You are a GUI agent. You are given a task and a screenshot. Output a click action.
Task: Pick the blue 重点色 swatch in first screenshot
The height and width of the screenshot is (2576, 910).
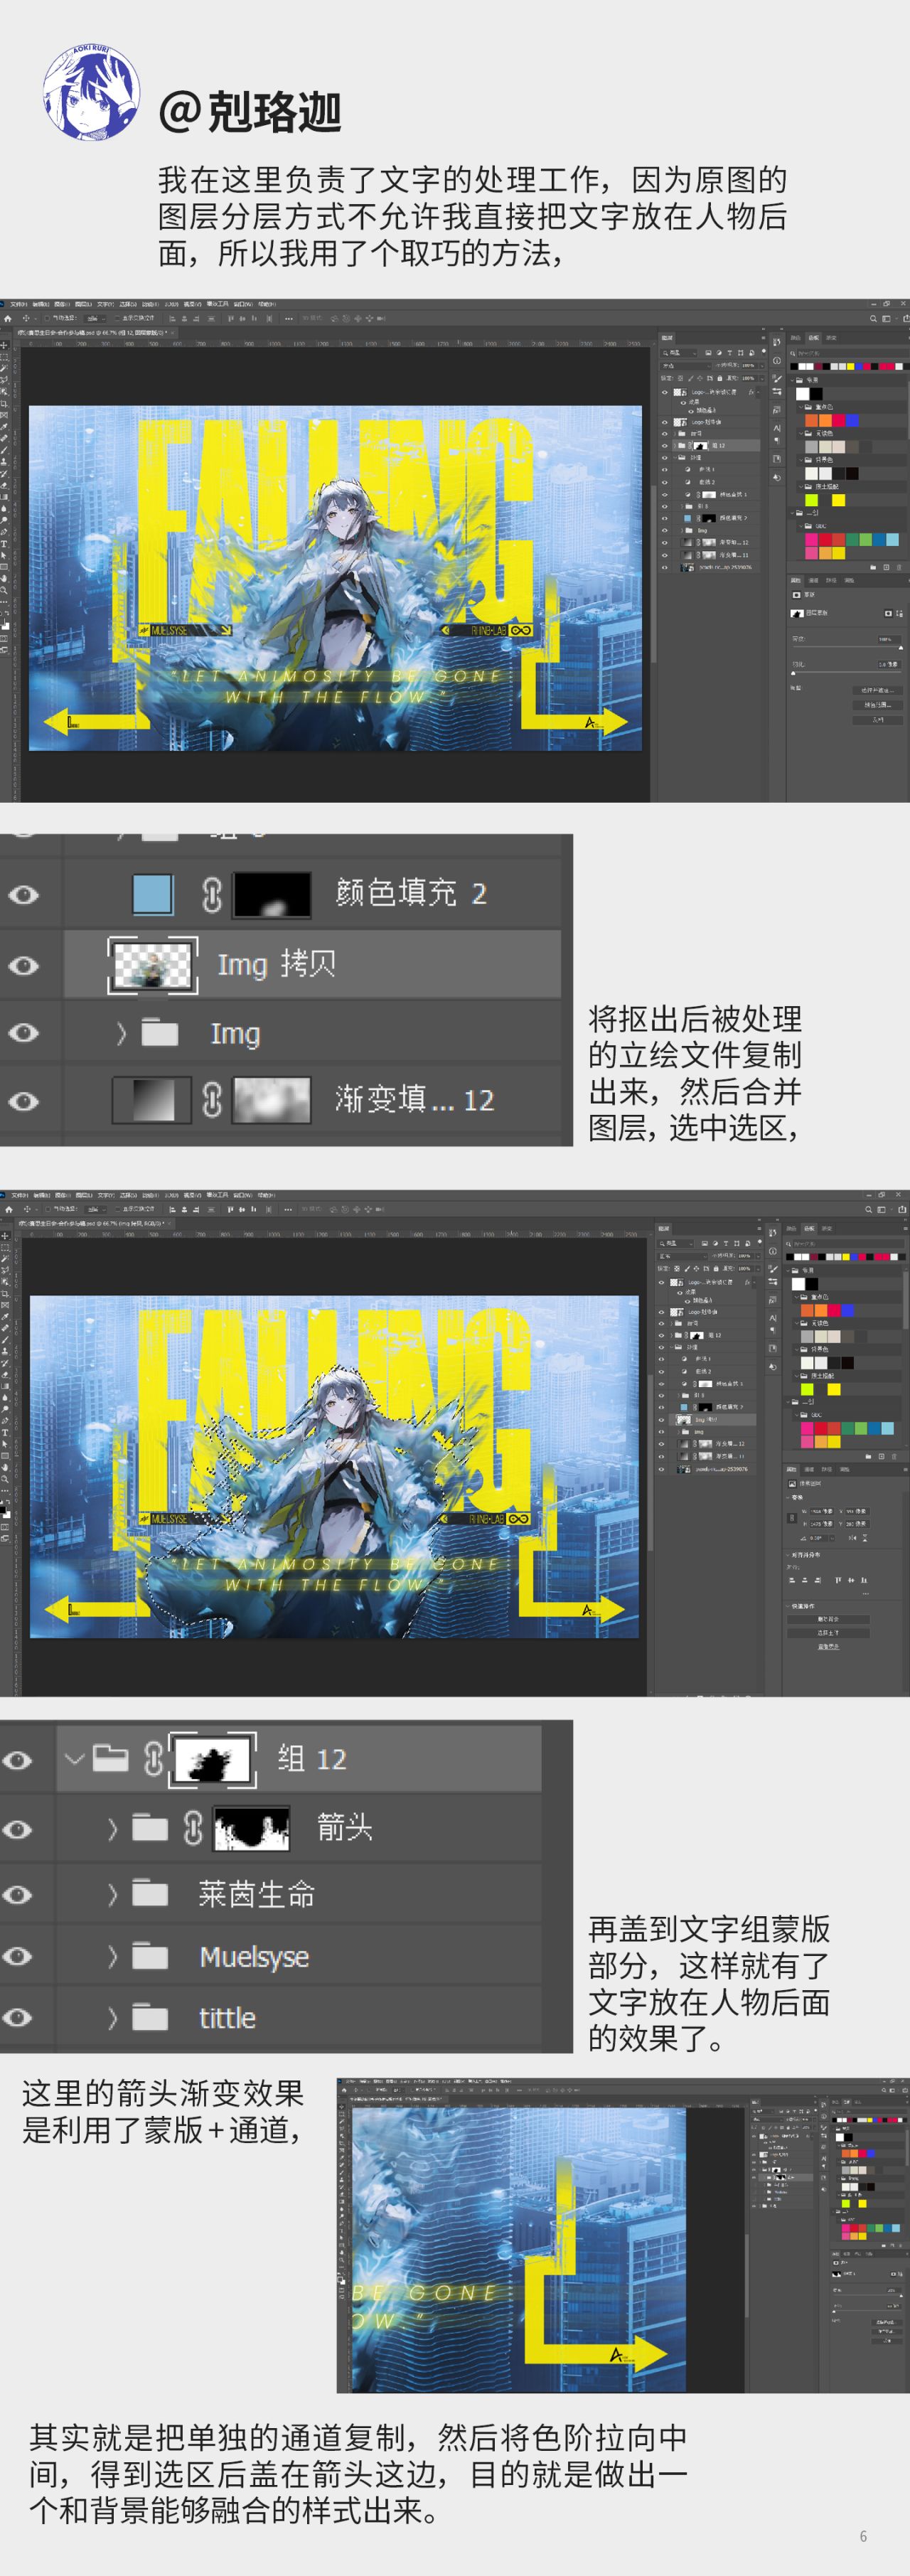[x=852, y=421]
